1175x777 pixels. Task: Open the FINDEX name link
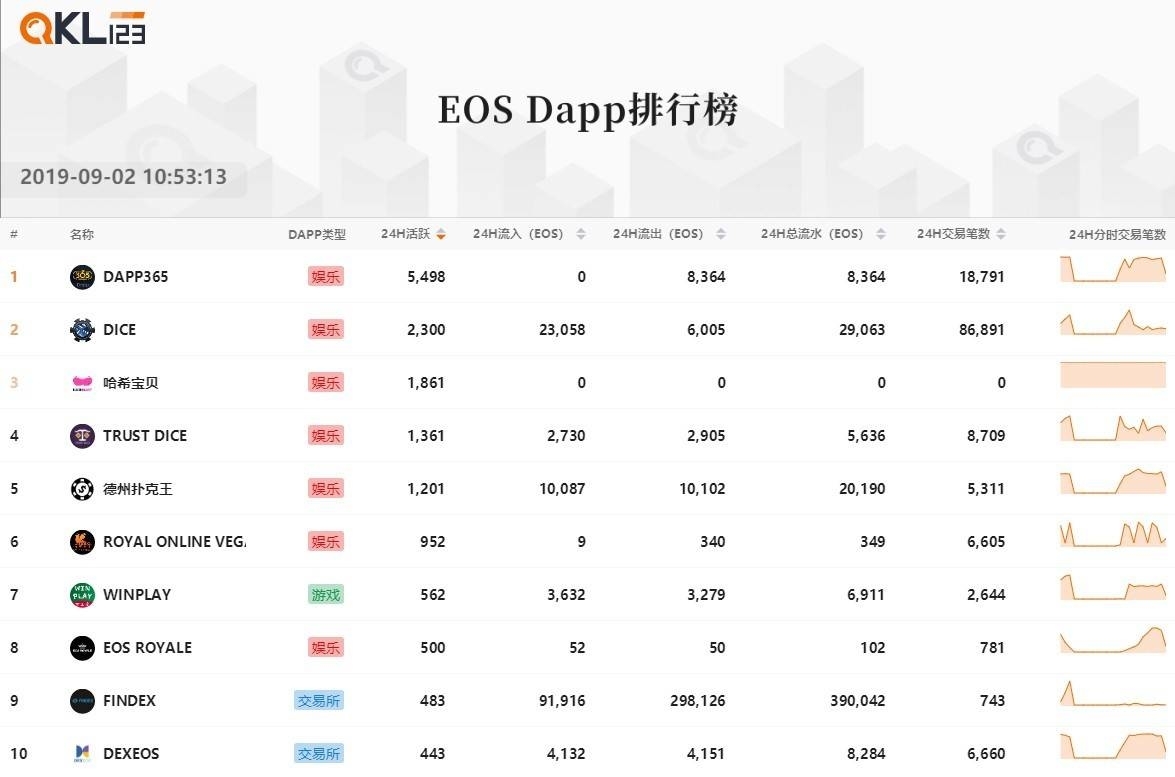(x=130, y=701)
